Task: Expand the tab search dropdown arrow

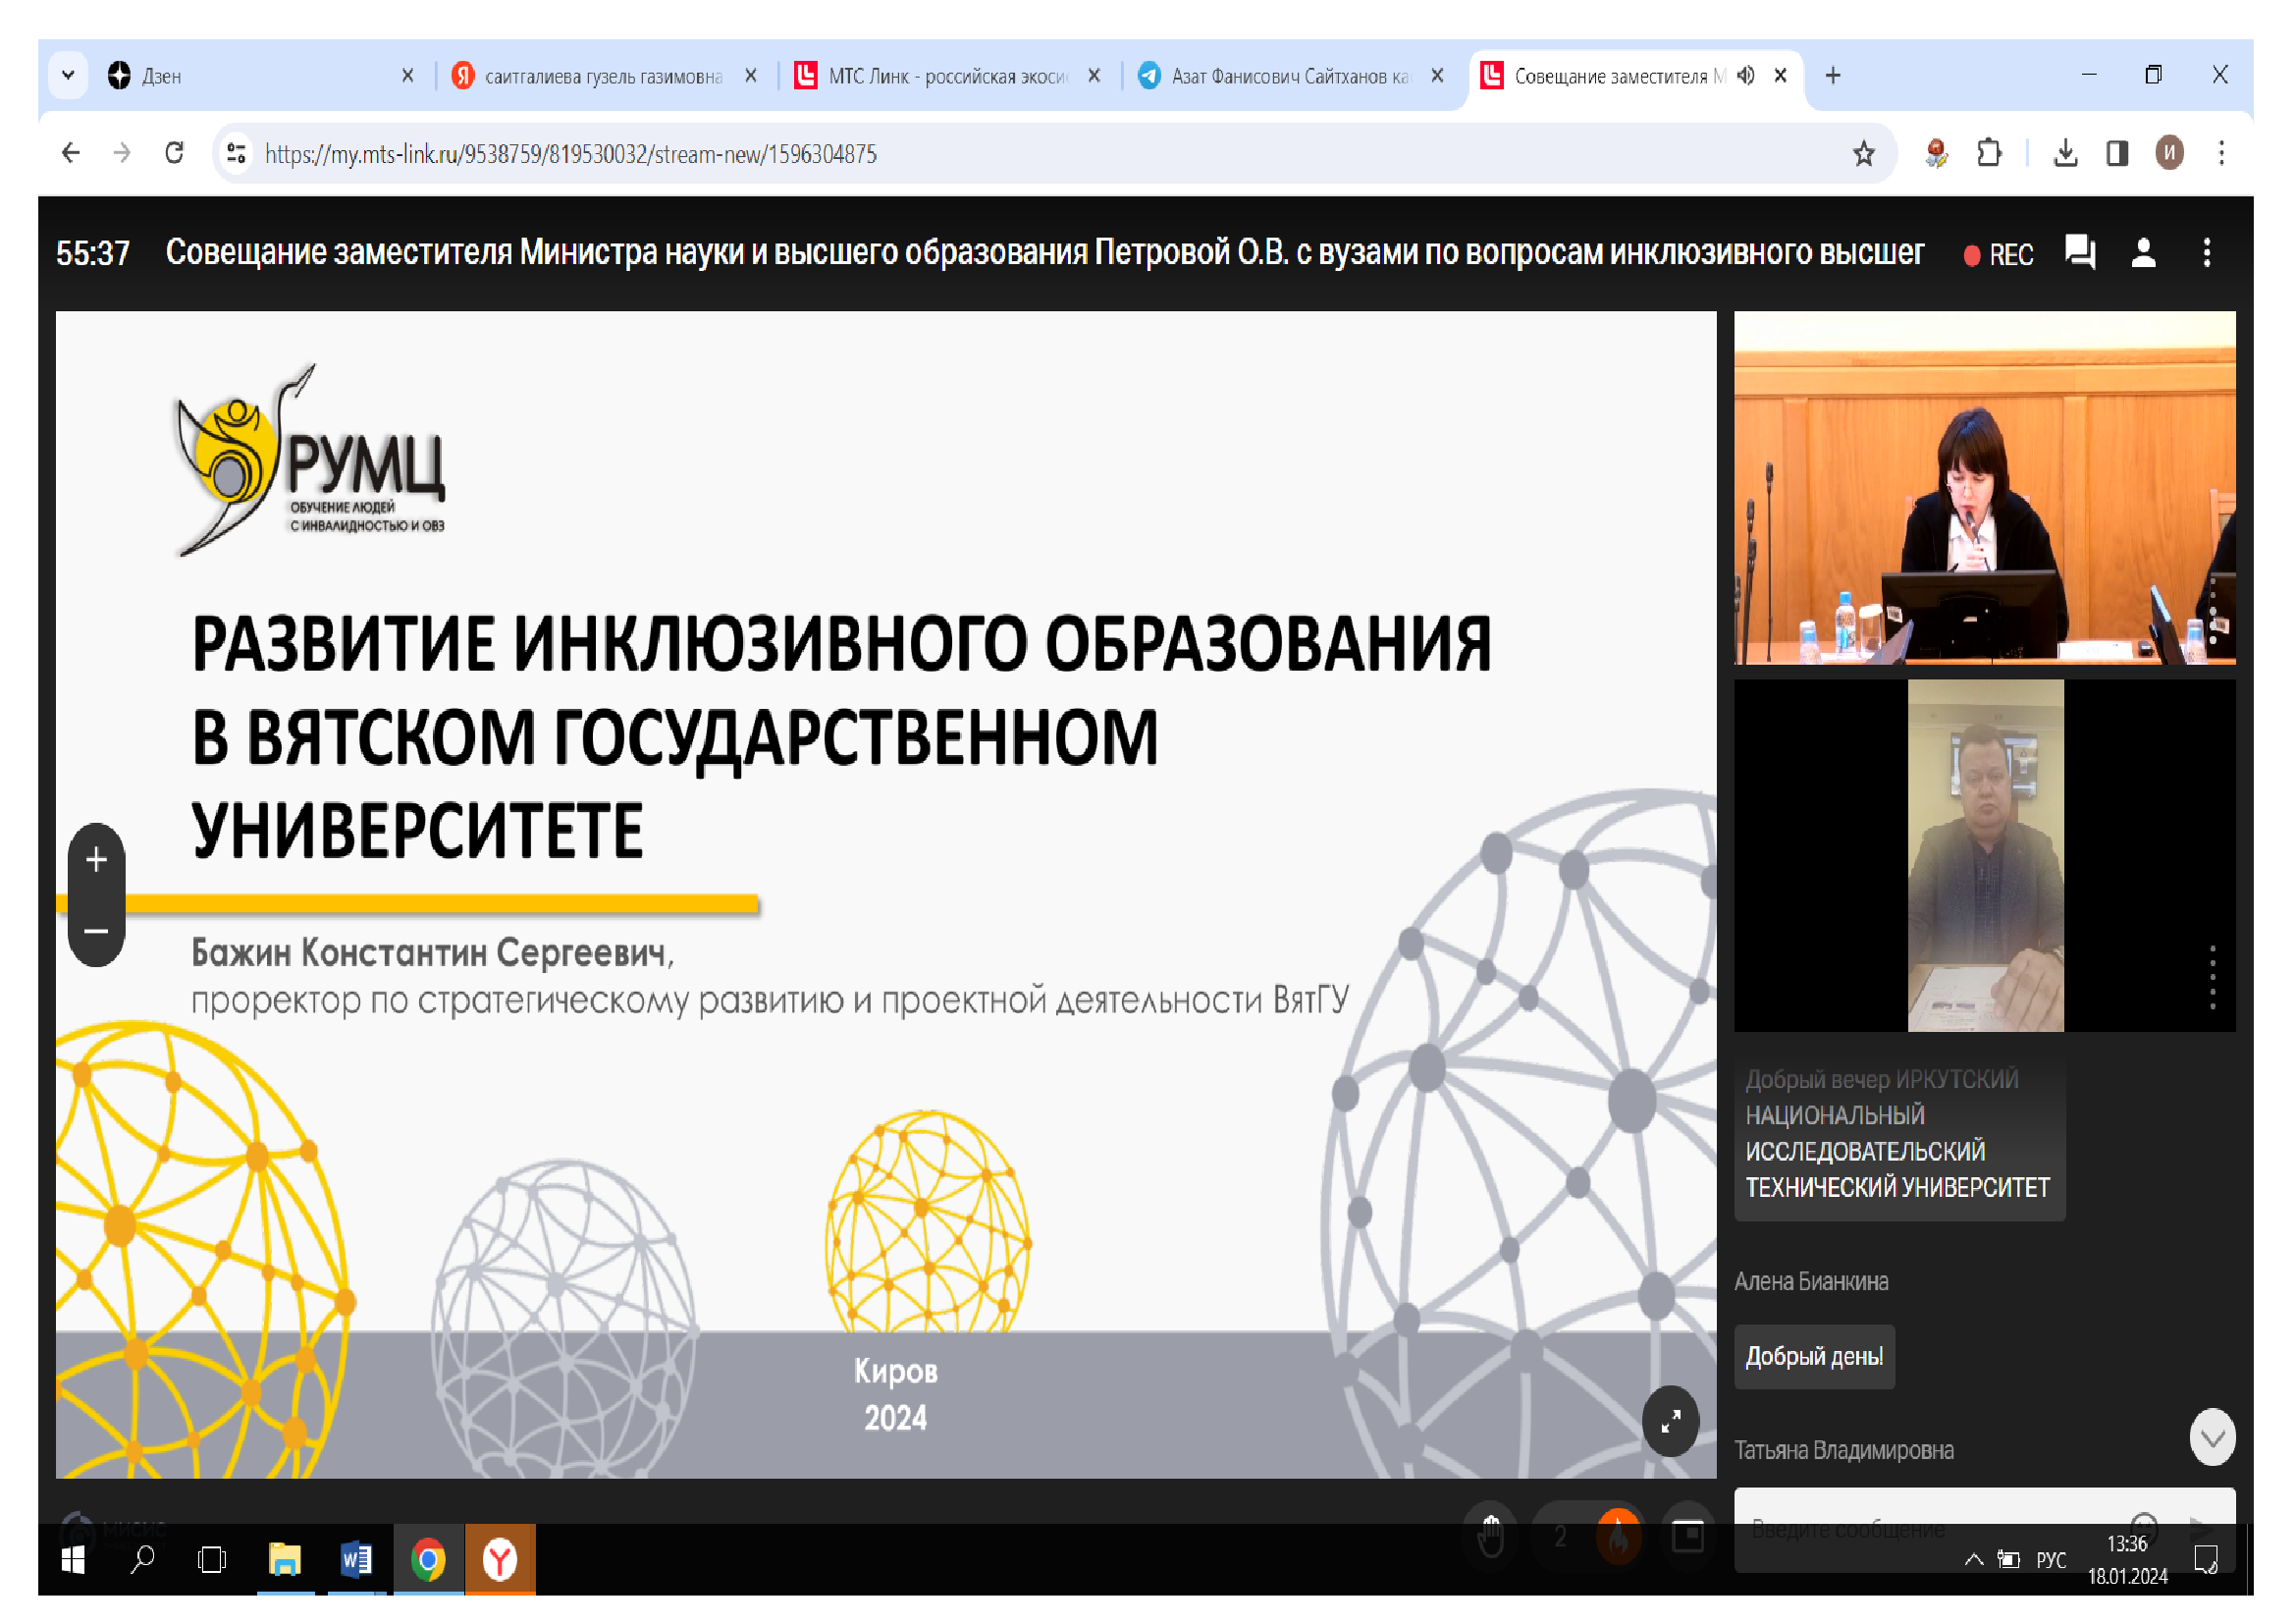Action: (x=68, y=76)
